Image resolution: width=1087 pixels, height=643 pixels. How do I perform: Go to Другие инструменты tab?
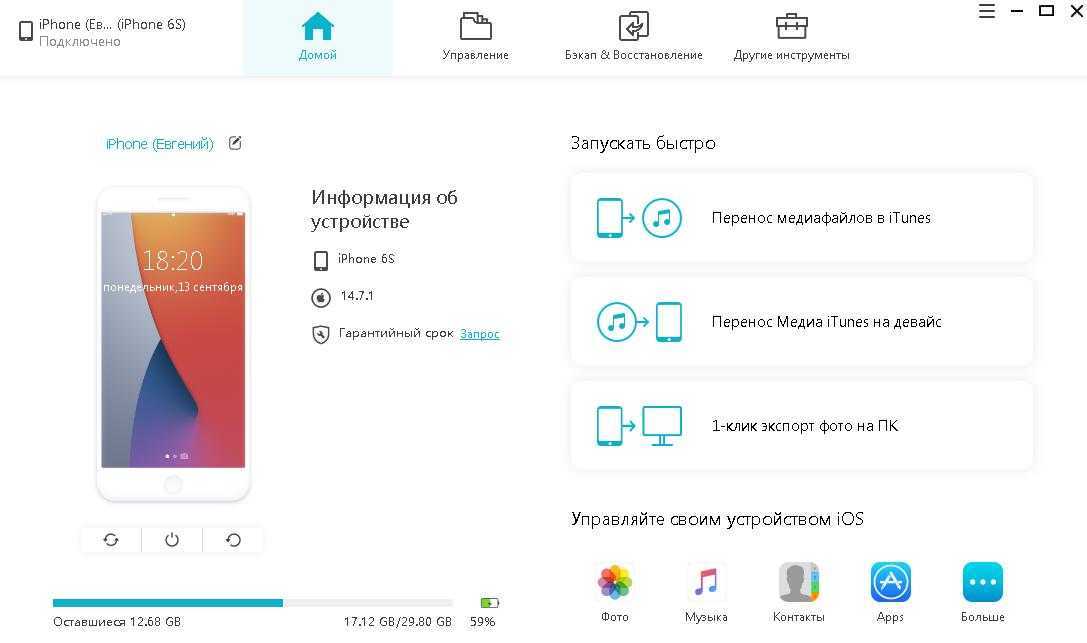[792, 37]
